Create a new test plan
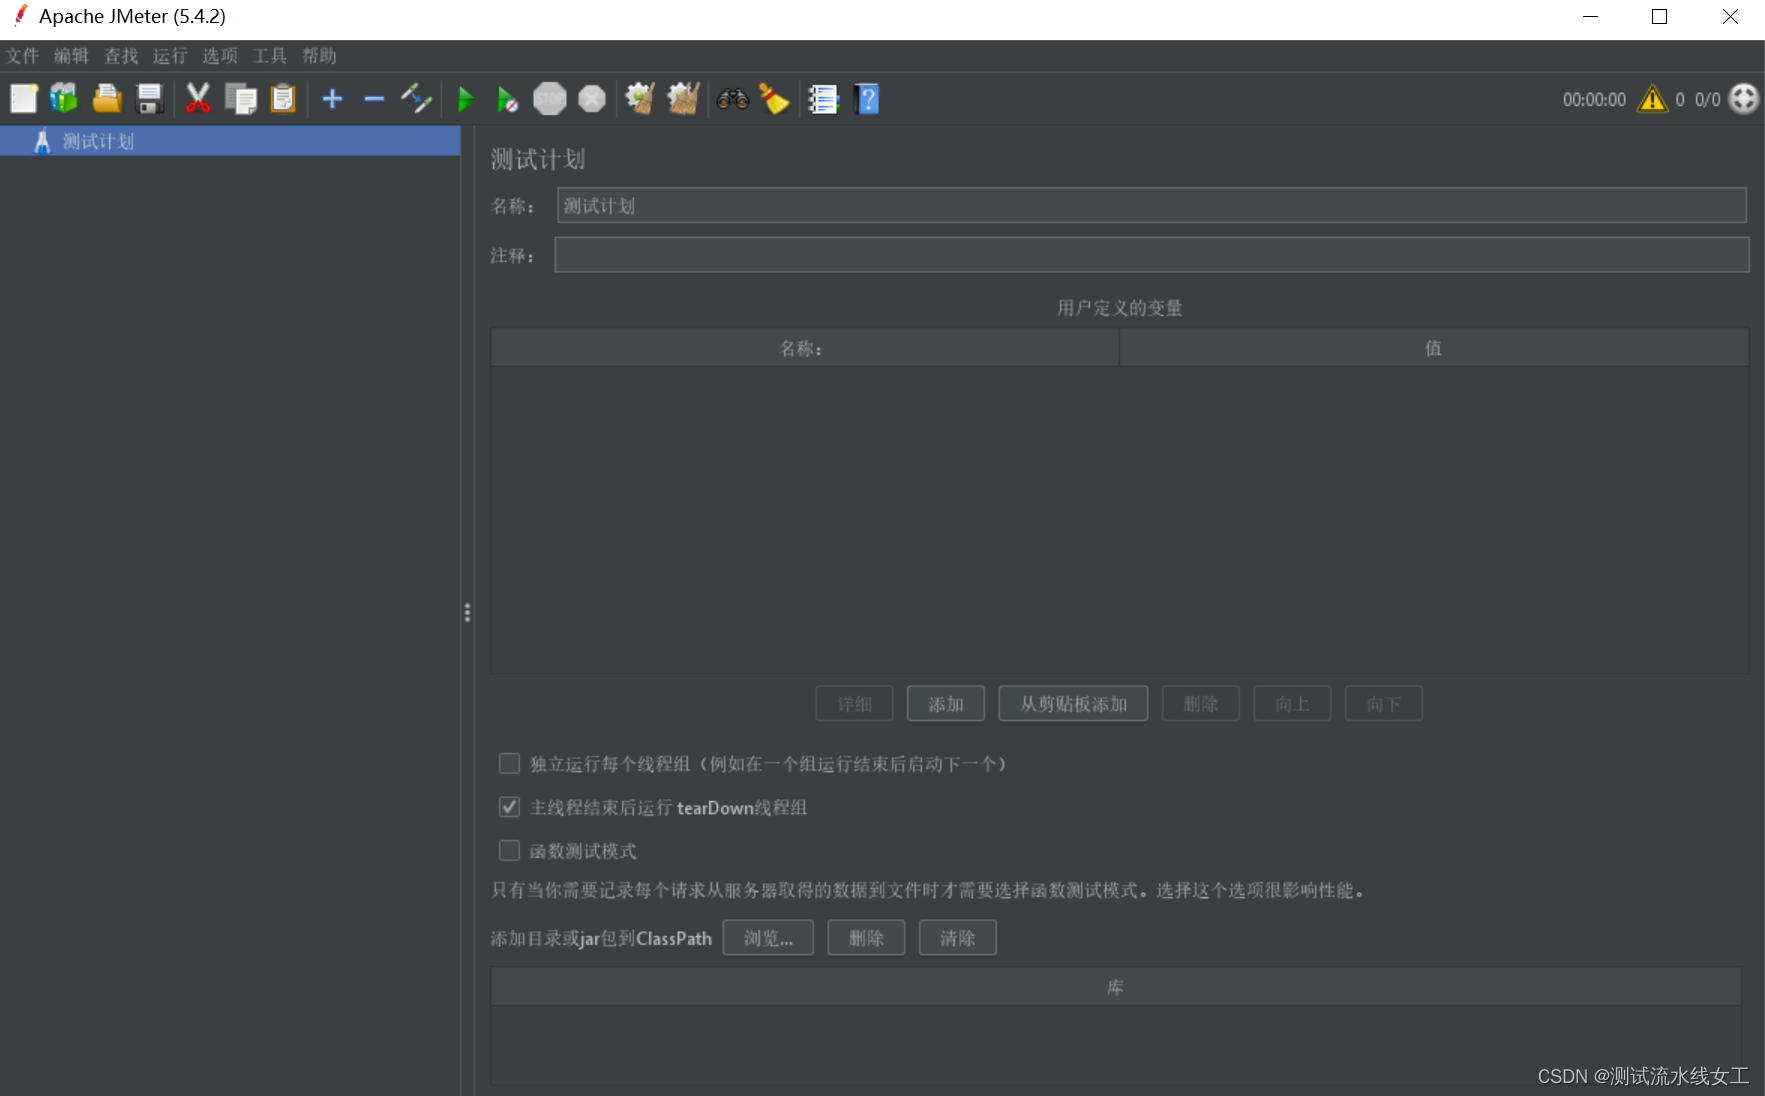This screenshot has height=1096, width=1765. pyautogui.click(x=24, y=98)
